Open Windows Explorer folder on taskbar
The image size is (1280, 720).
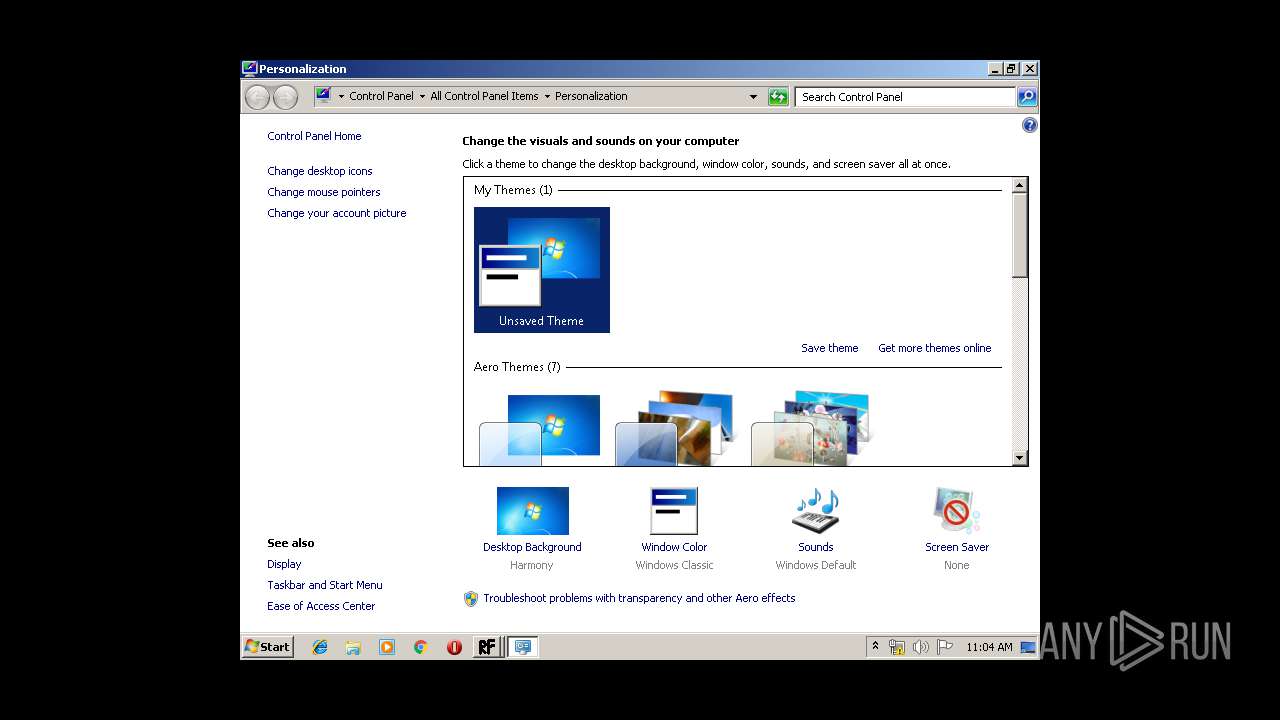coord(353,647)
